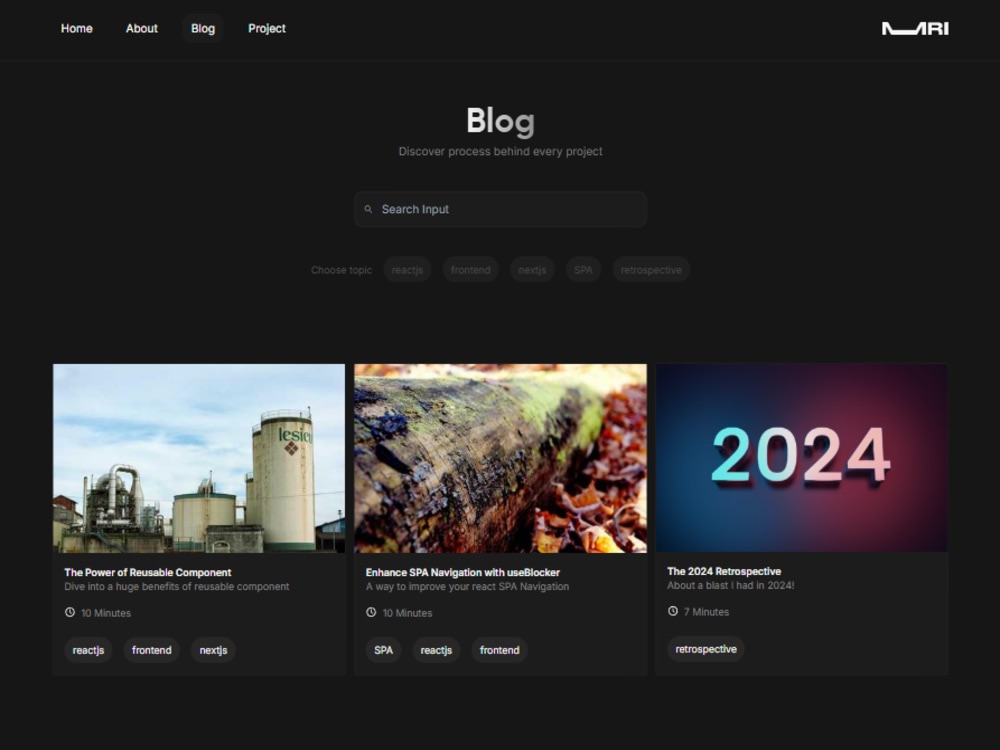Click '7 Minutes' reading time text

[x=706, y=612]
